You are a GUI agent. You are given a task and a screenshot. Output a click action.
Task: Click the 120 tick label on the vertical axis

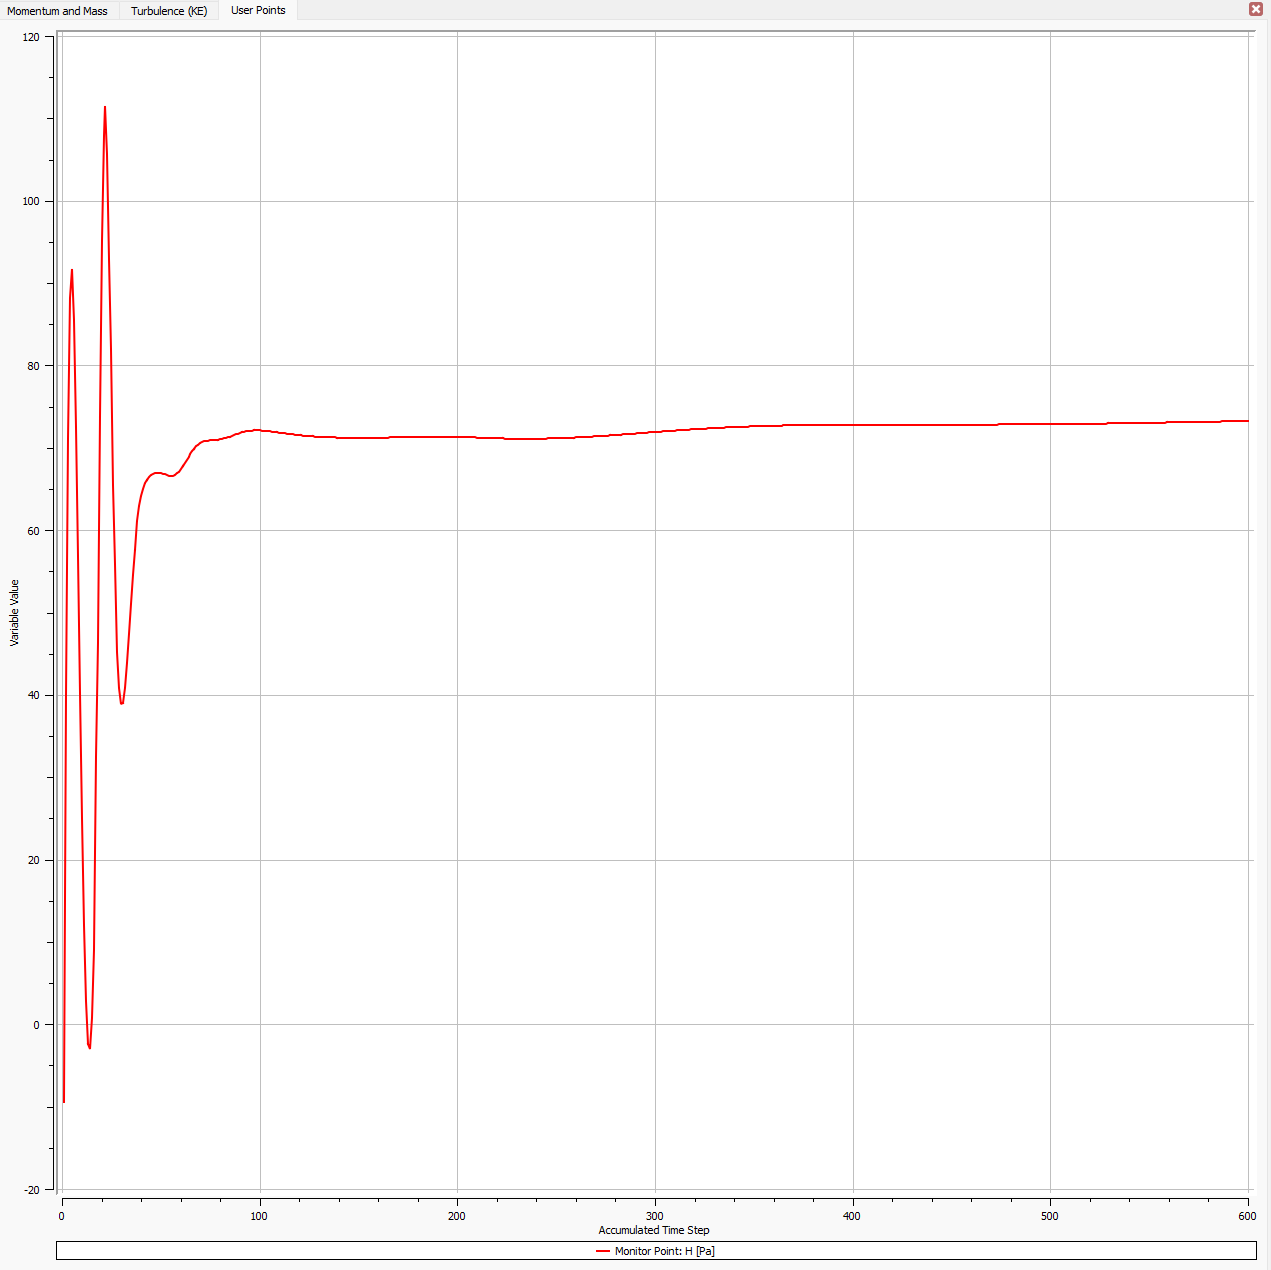pyautogui.click(x=31, y=37)
